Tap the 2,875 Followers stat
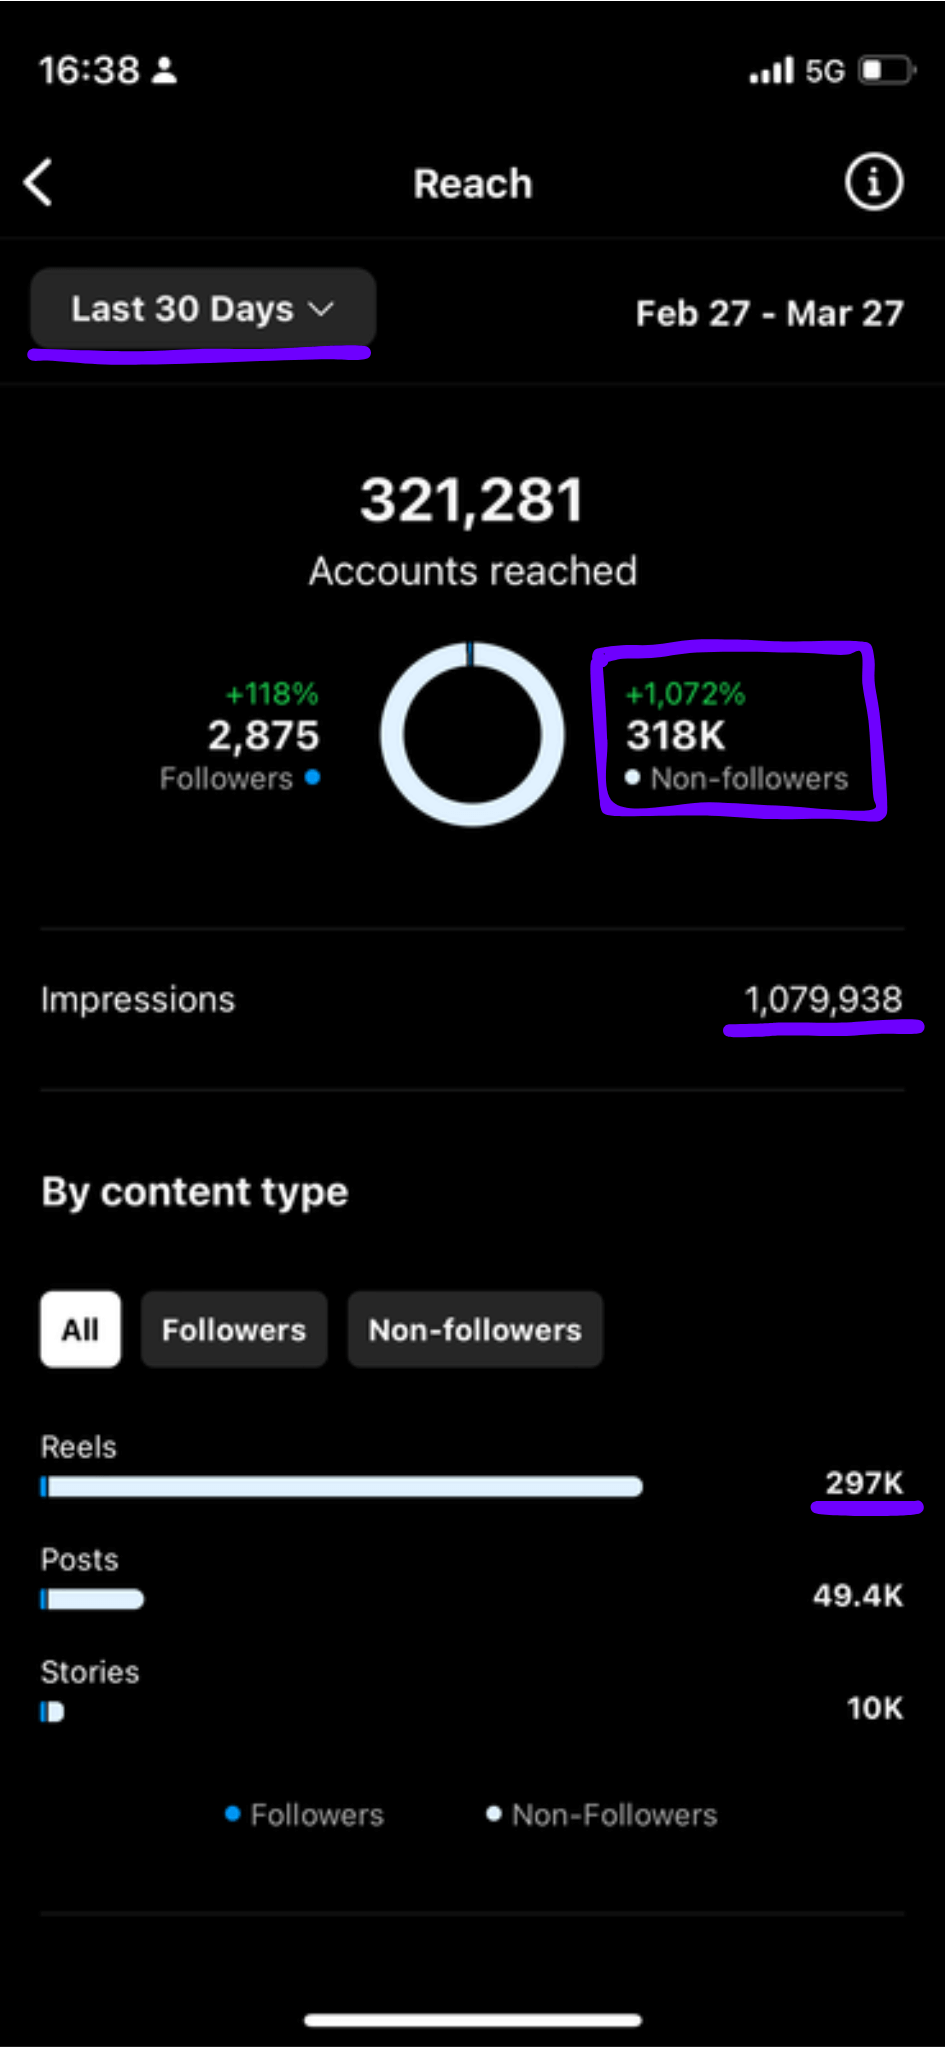945x2048 pixels. (240, 735)
